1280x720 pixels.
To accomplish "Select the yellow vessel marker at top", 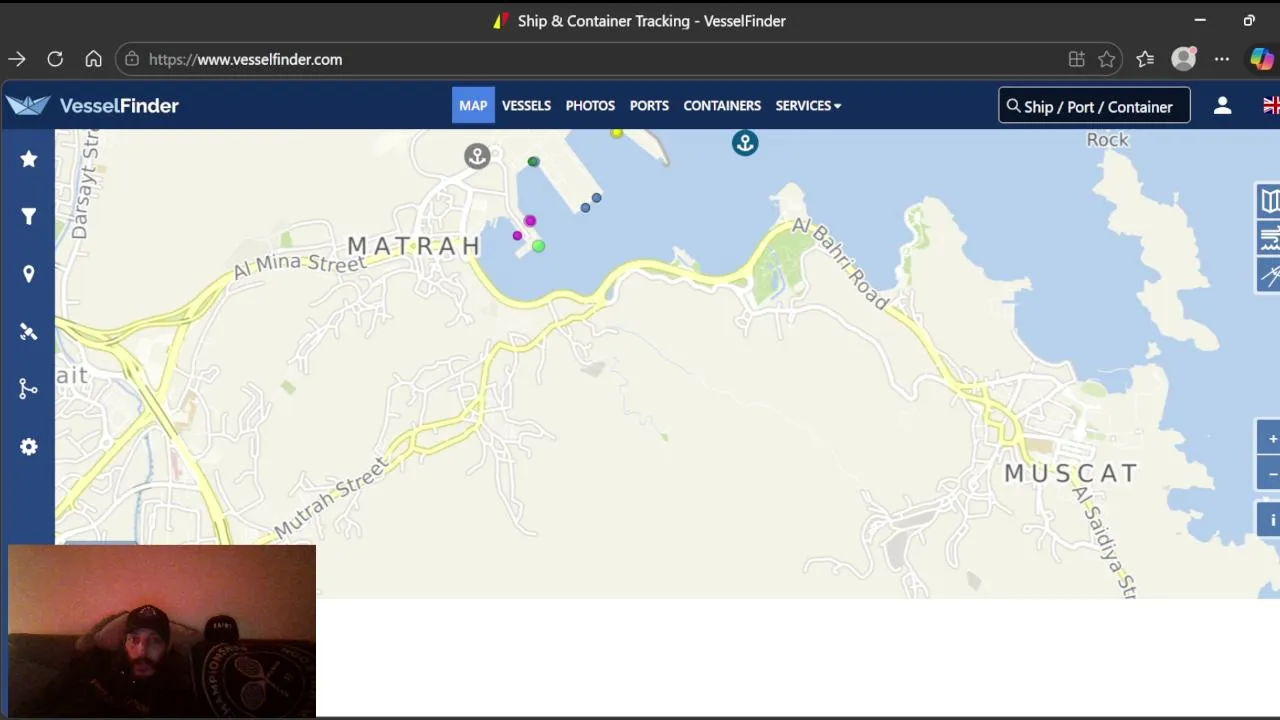I will tap(617, 132).
